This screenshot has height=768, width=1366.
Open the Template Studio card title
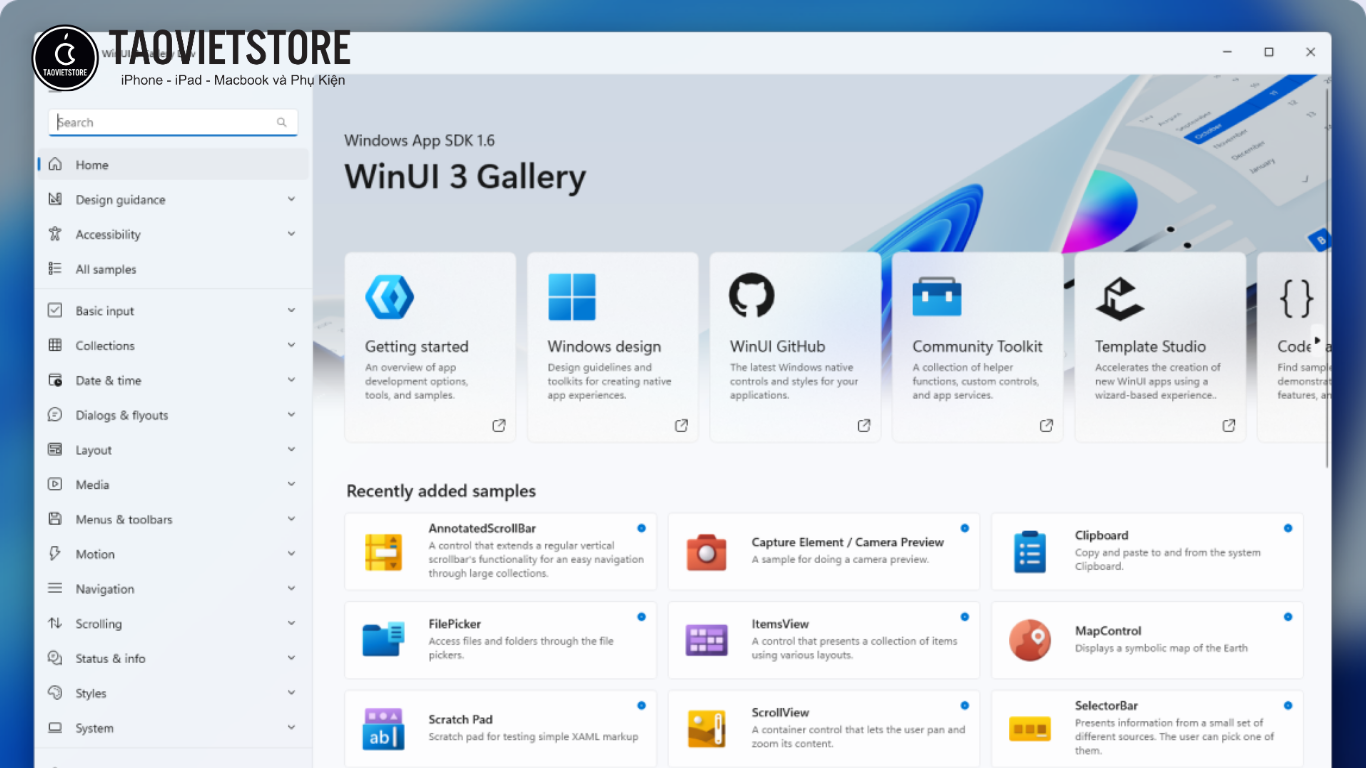pos(1150,347)
